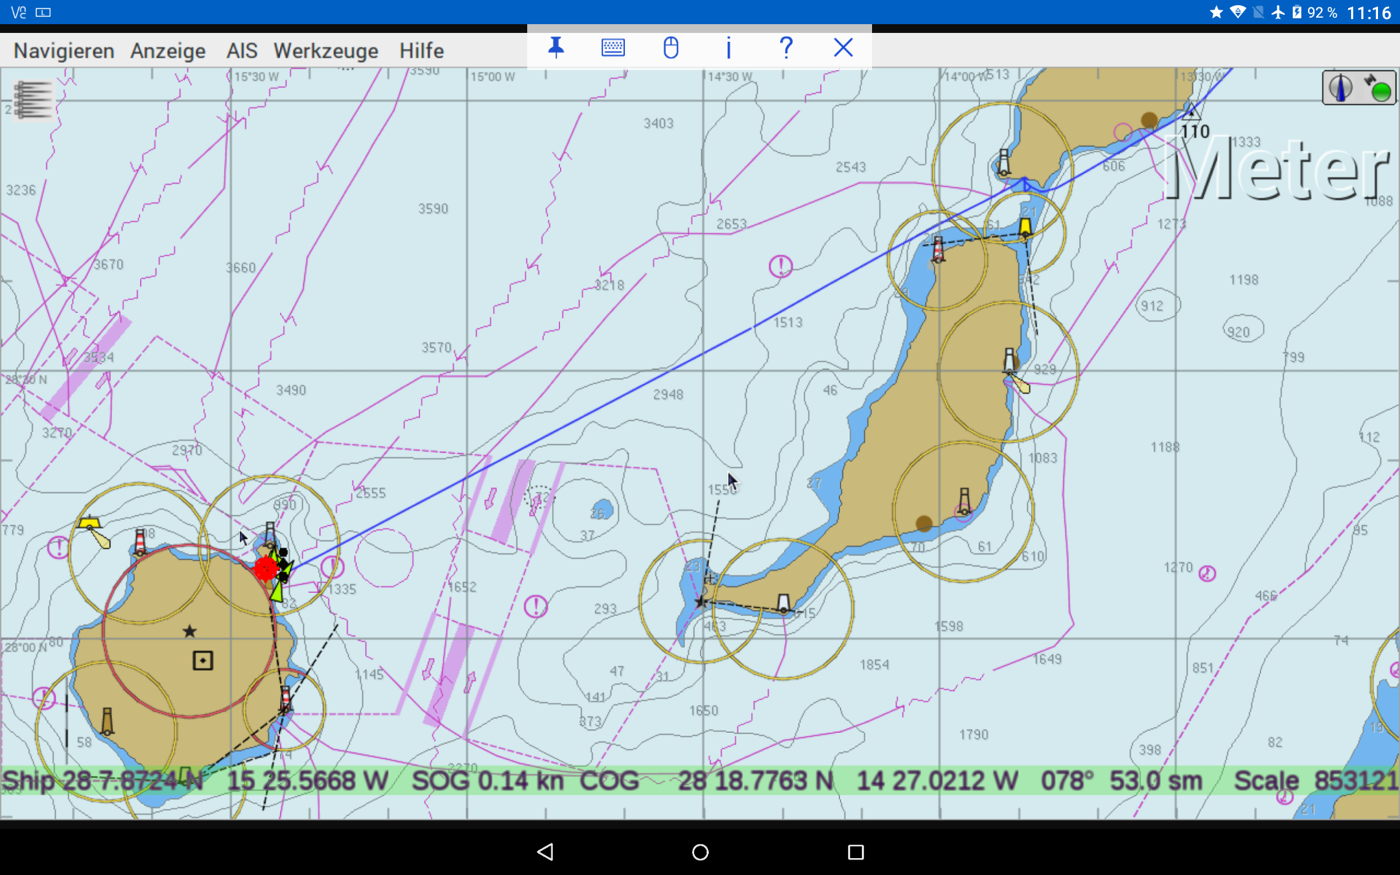Open the Navigieren menu
Image resolution: width=1400 pixels, height=875 pixels.
pos(64,50)
